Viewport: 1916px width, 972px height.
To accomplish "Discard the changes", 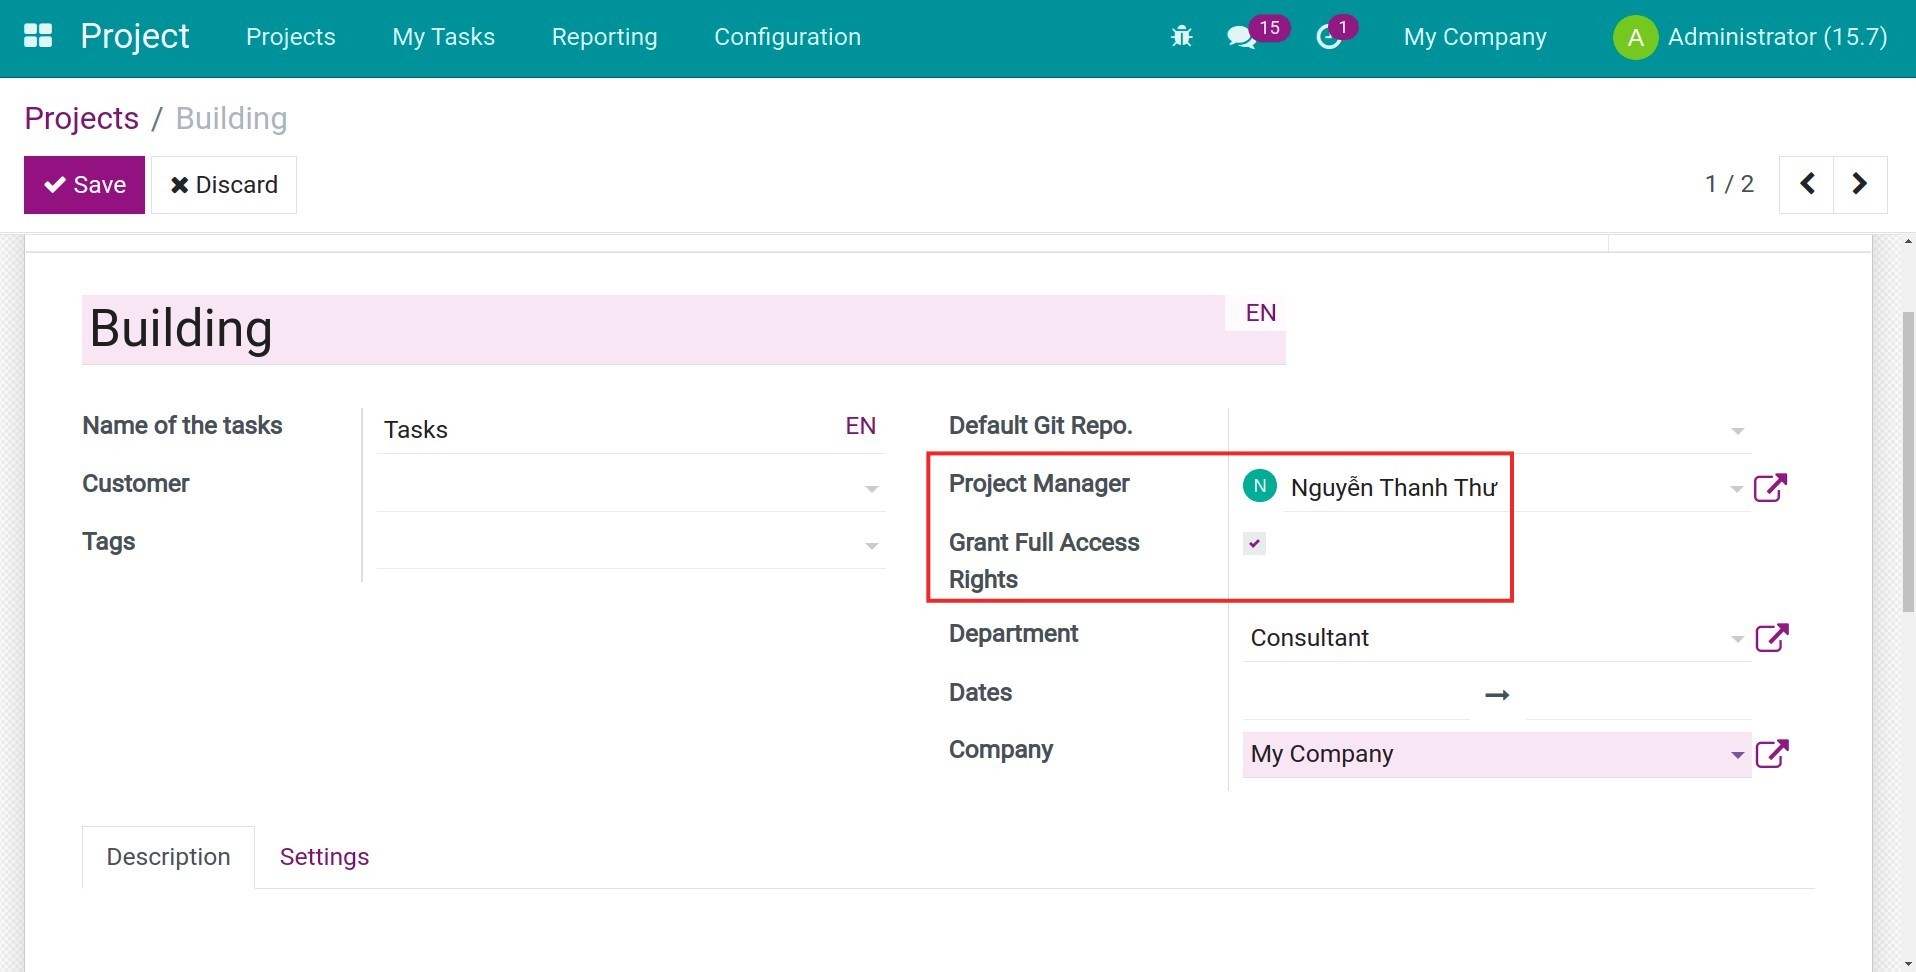I will point(224,185).
